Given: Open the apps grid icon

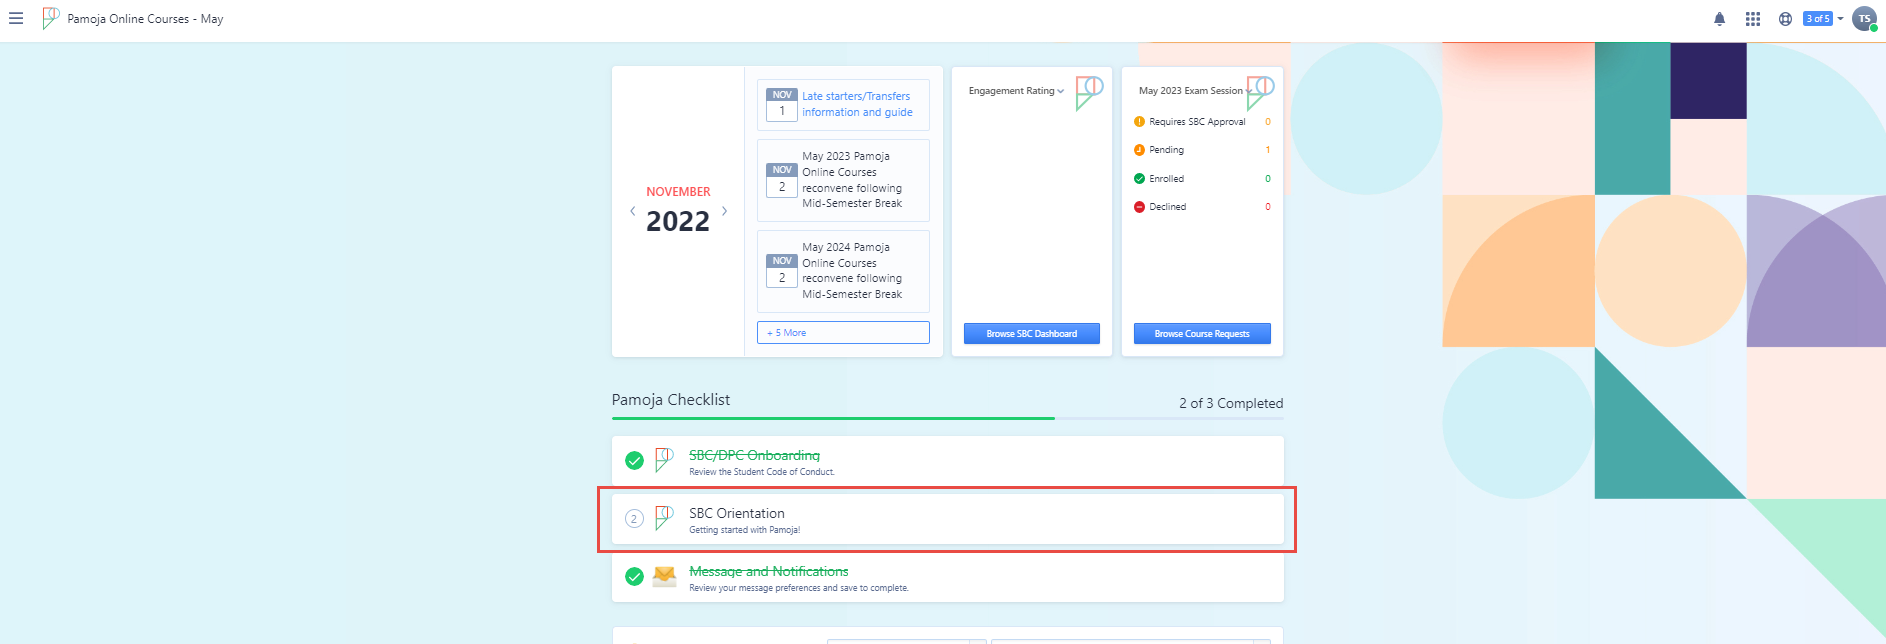Looking at the screenshot, I should pyautogui.click(x=1752, y=19).
